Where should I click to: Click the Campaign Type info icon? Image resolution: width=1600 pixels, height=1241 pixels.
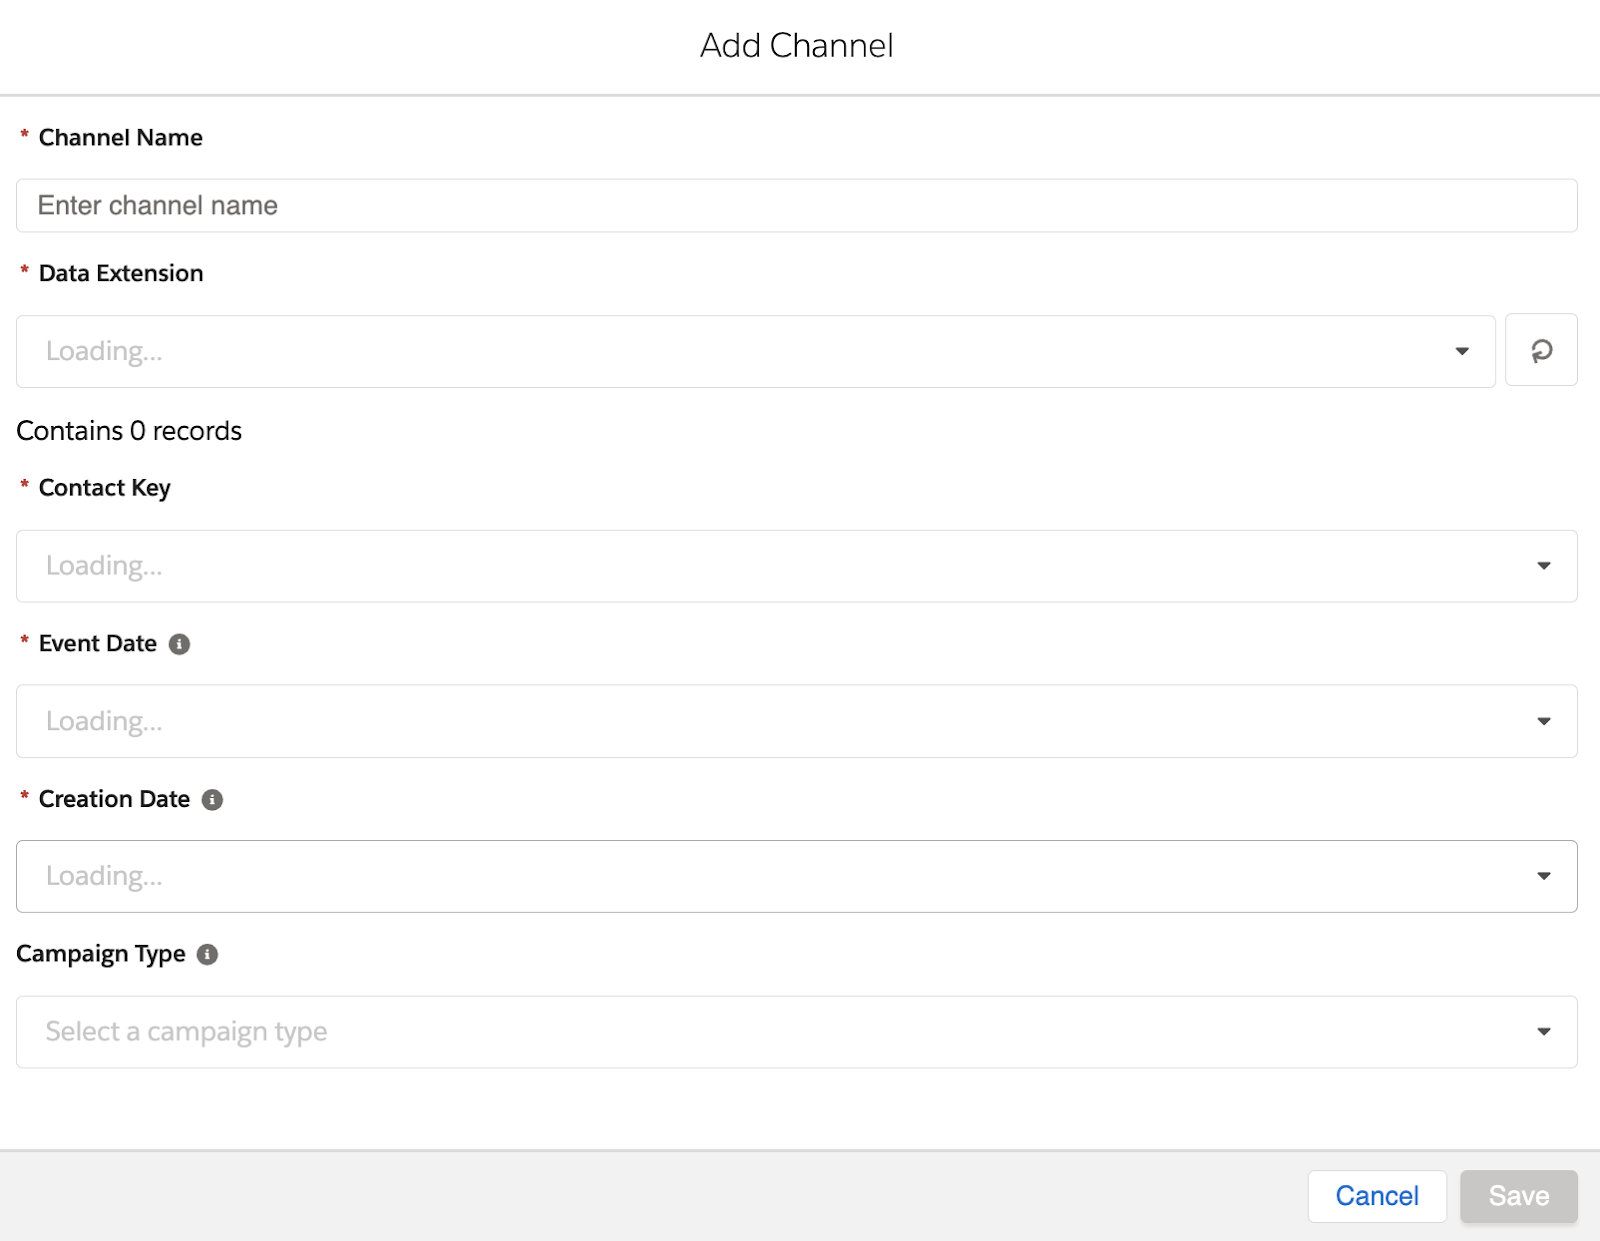click(207, 955)
